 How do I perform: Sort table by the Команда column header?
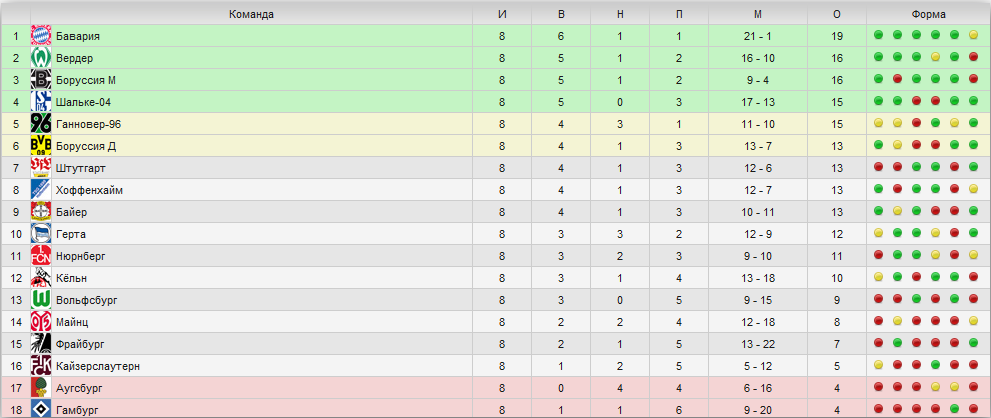(252, 14)
